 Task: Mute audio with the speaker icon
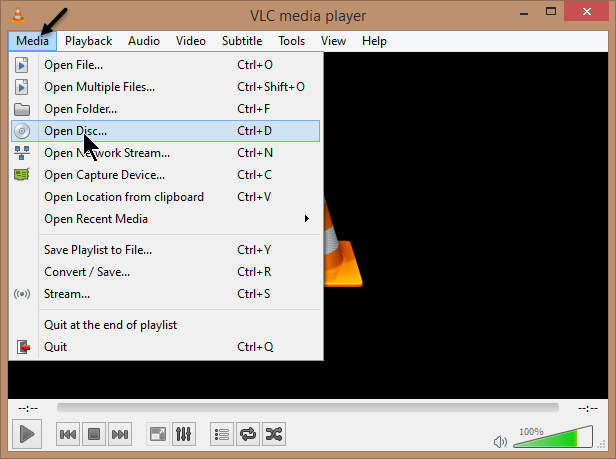pyautogui.click(x=500, y=442)
